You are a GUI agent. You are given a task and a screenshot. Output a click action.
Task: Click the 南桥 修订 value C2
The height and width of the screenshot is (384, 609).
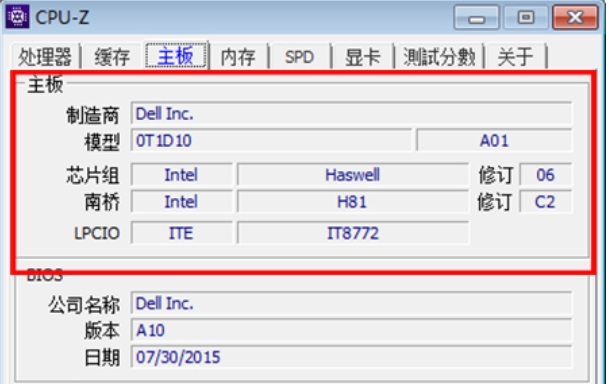[x=545, y=202]
